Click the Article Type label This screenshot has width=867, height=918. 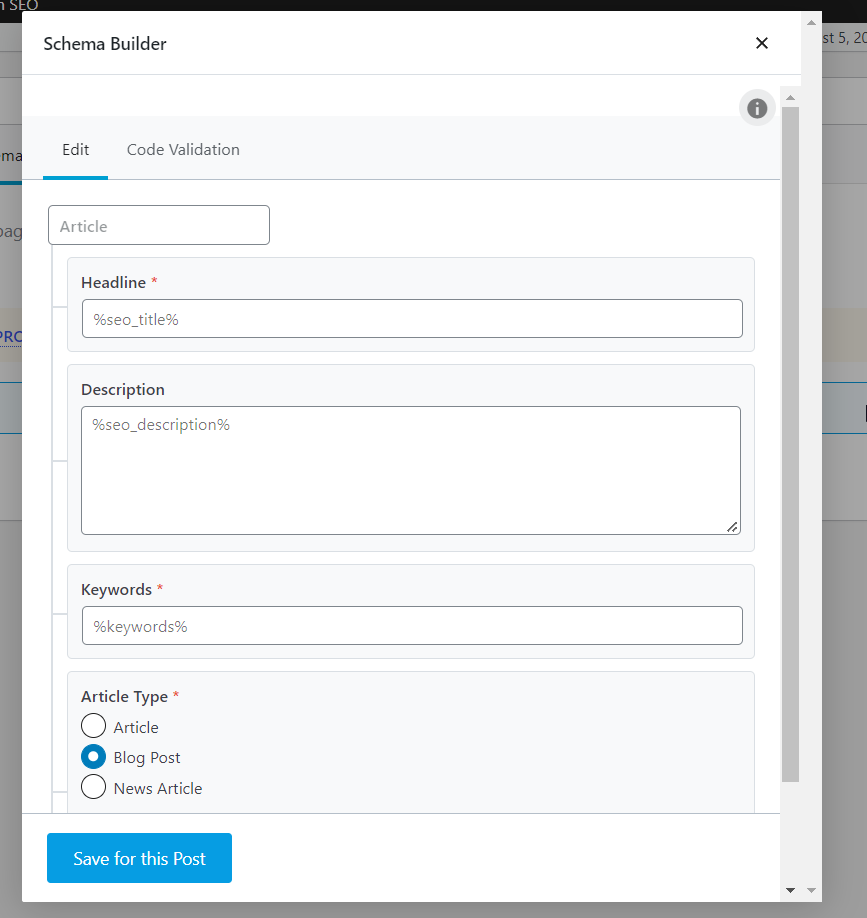[124, 696]
